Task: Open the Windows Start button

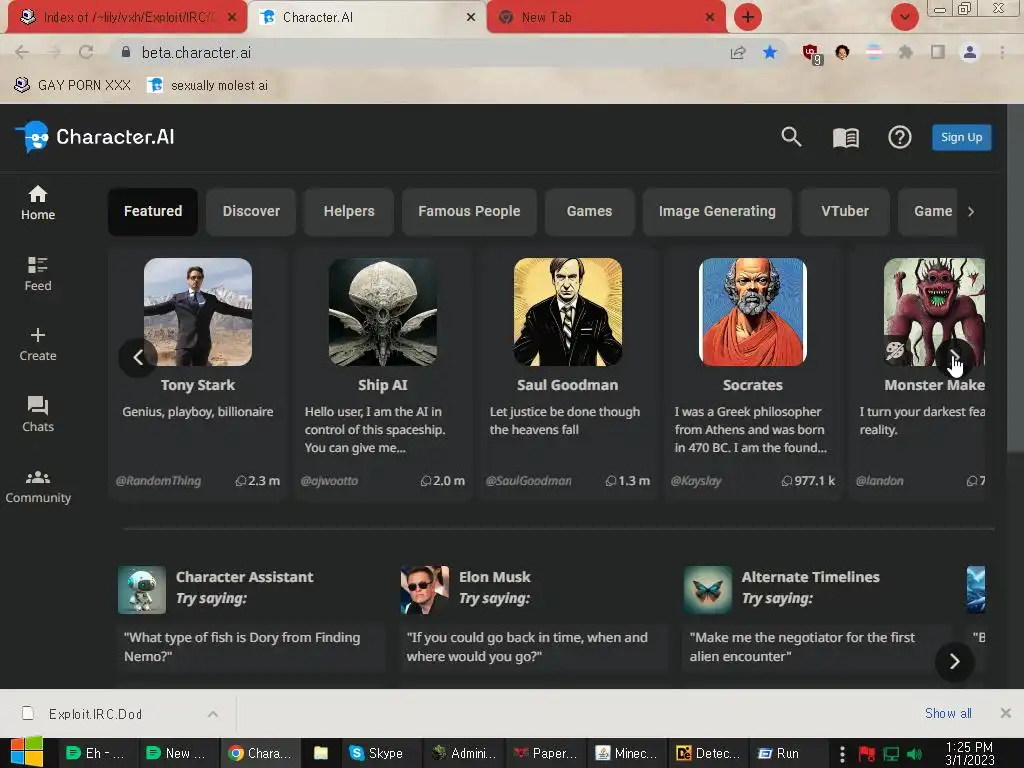Action: pyautogui.click(x=26, y=752)
